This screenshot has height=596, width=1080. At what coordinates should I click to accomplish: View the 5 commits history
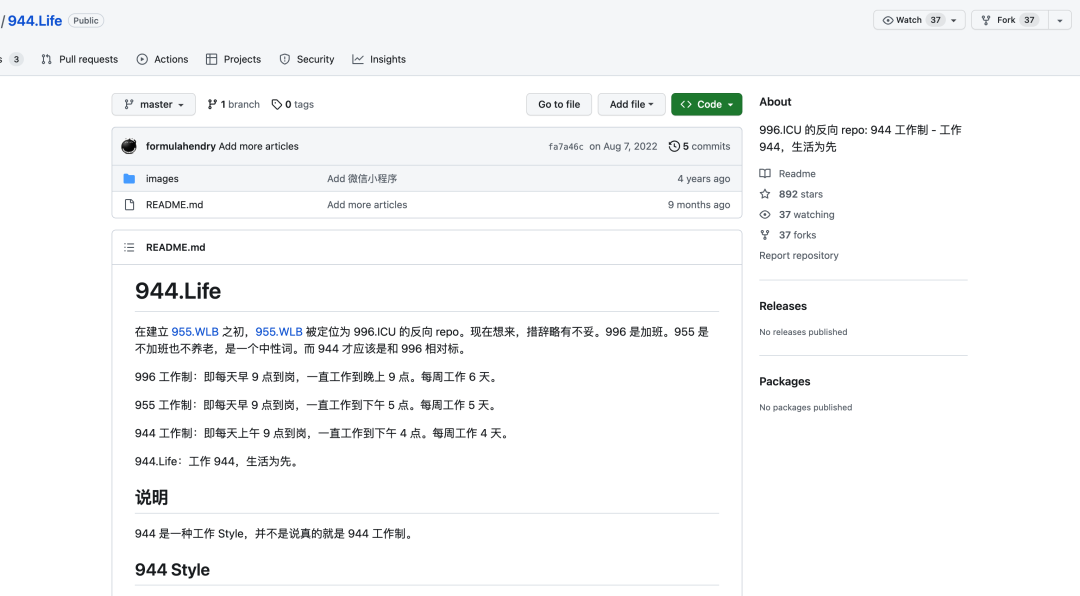coord(699,146)
